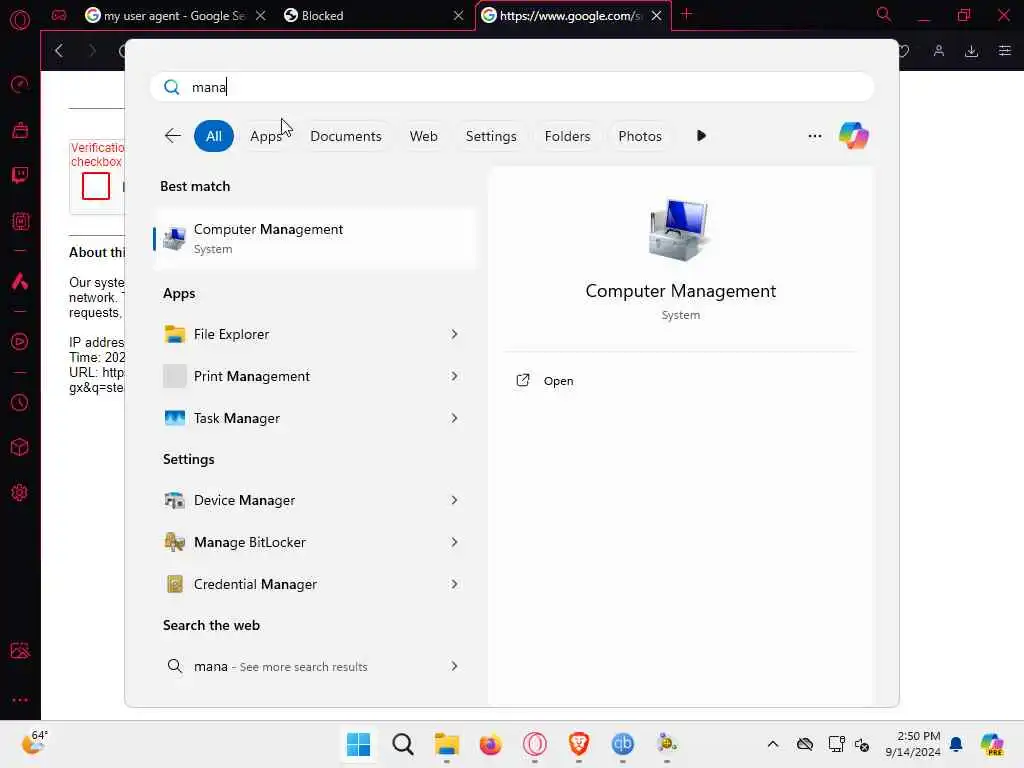Click the Opera search tabs magnifier icon

[883, 14]
